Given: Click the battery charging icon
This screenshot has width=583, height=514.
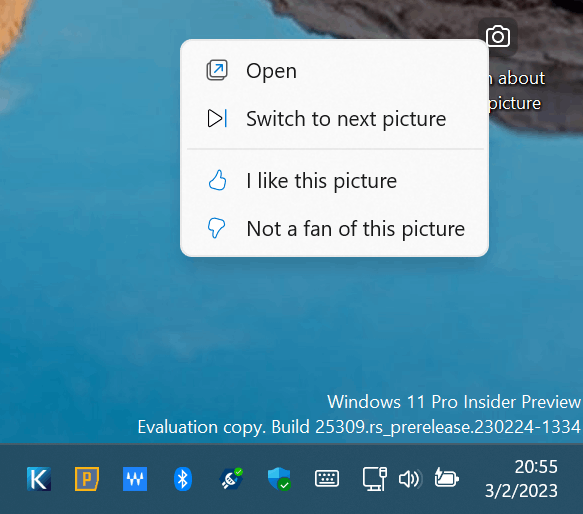Looking at the screenshot, I should pyautogui.click(x=447, y=478).
